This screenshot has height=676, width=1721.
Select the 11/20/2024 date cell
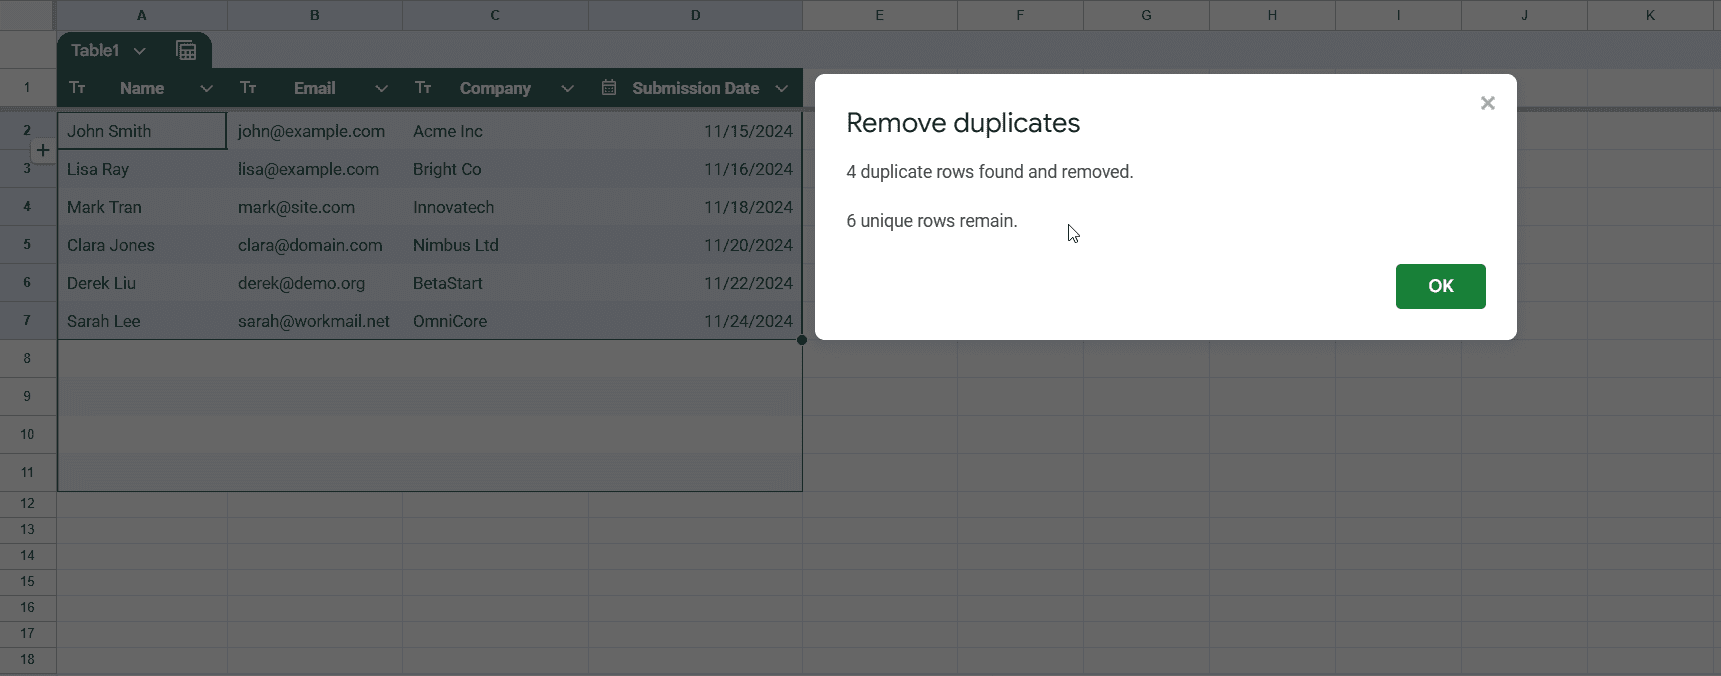[x=695, y=245]
